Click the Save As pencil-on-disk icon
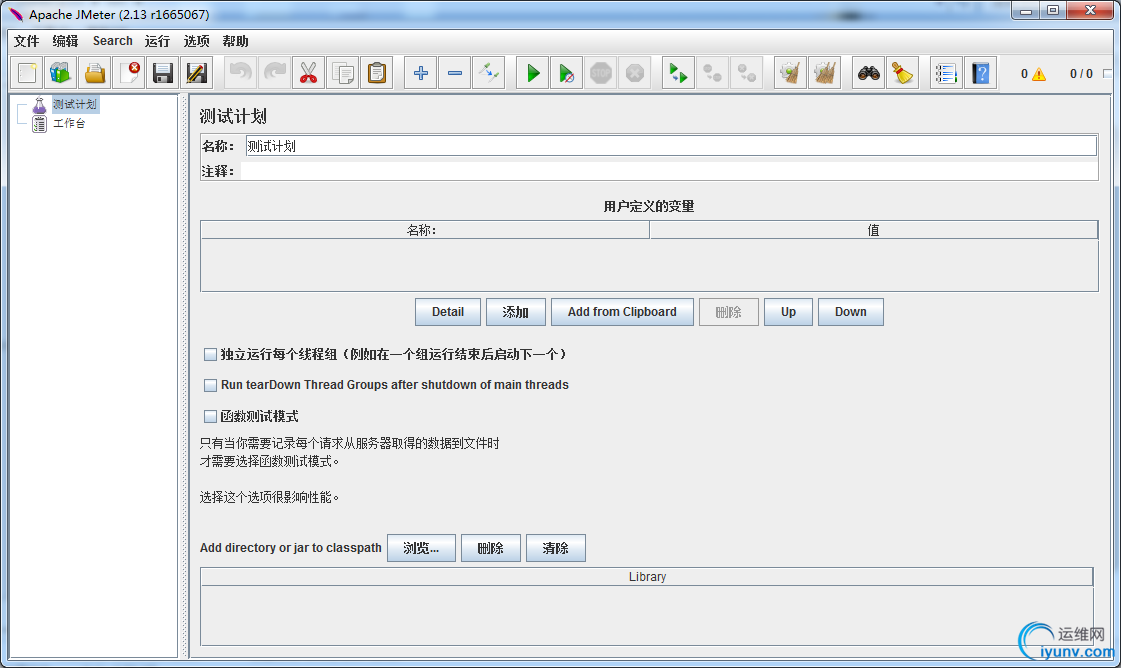This screenshot has width=1121, height=668. pos(197,73)
